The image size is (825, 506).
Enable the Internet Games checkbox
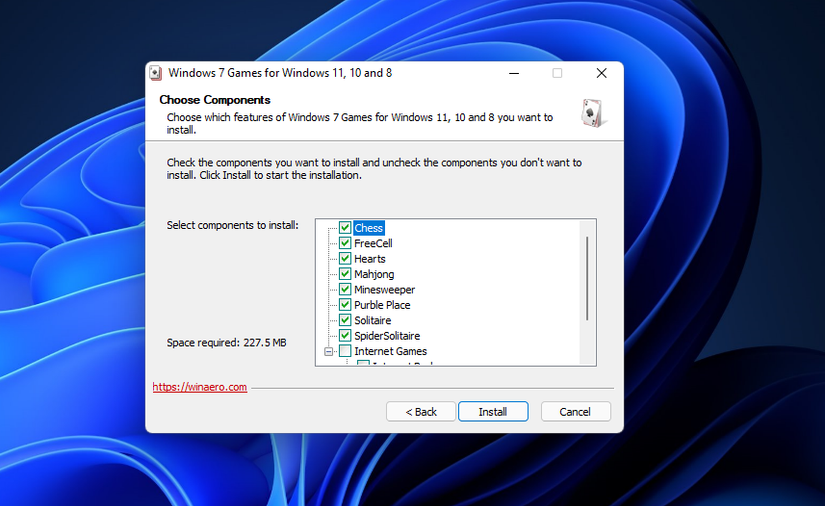click(345, 351)
